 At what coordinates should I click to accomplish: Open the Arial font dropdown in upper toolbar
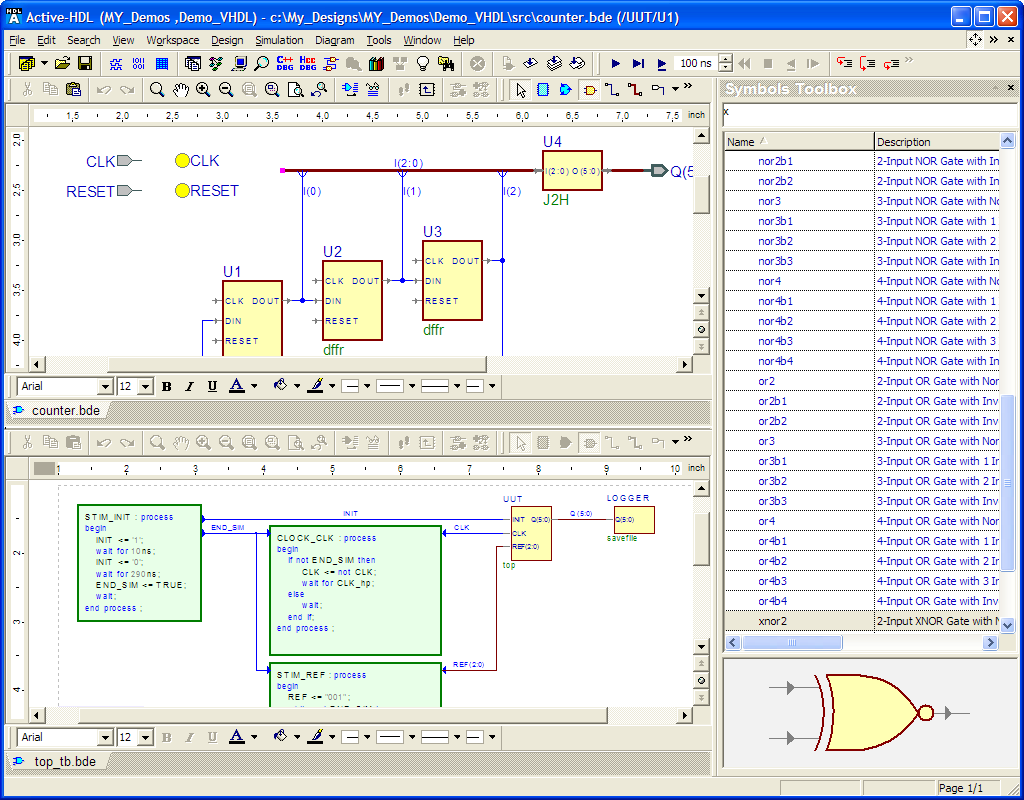(105, 386)
